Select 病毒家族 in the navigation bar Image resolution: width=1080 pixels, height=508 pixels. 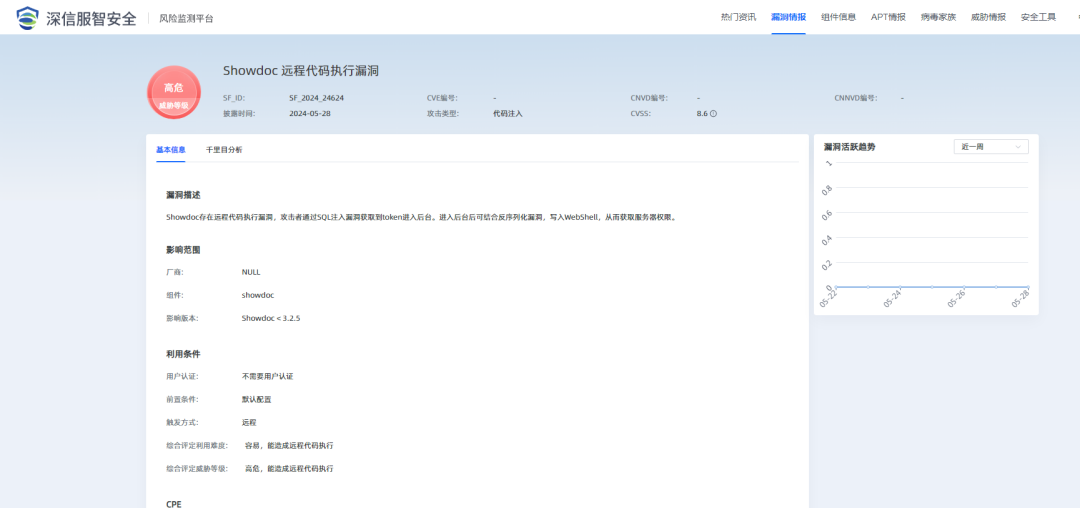click(x=938, y=17)
